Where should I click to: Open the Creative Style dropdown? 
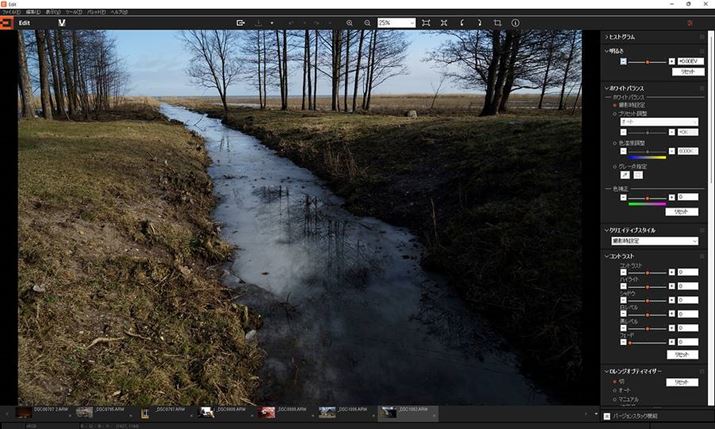(654, 241)
